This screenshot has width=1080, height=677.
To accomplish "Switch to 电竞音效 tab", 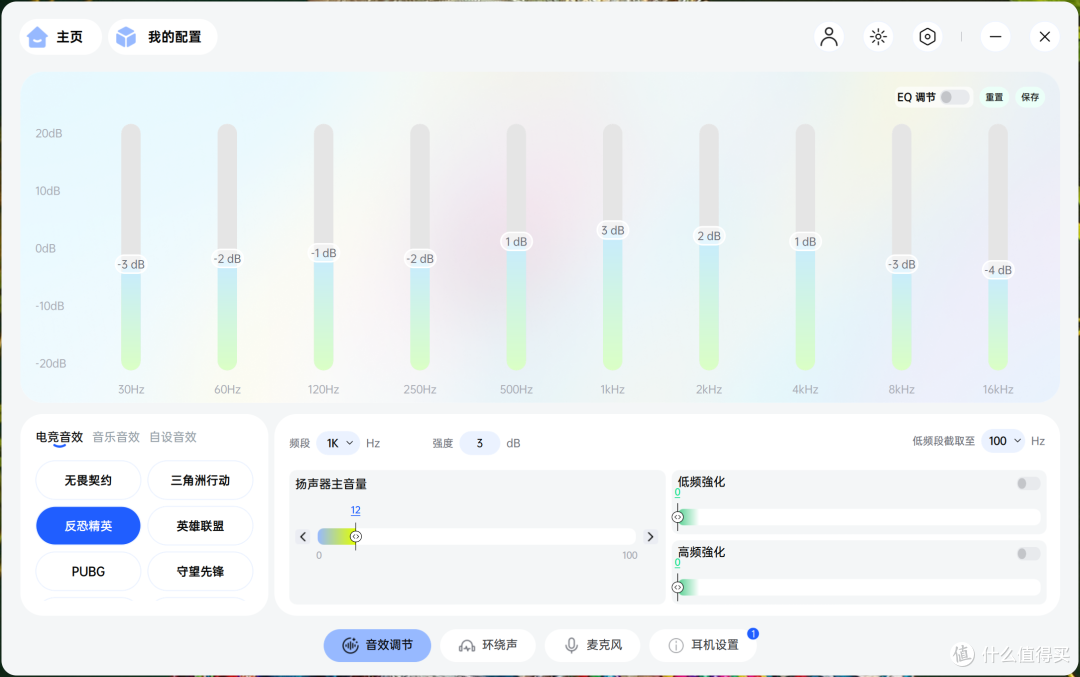I will 59,437.
